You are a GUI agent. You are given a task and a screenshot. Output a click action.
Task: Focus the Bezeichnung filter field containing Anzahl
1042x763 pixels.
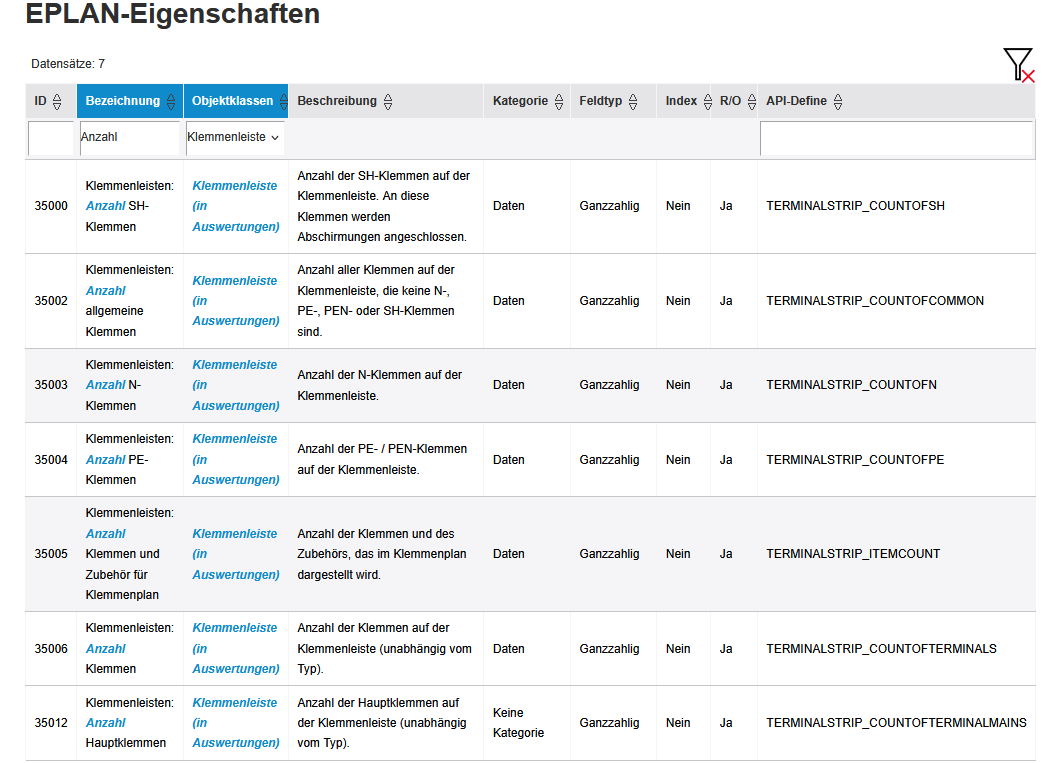pos(130,138)
